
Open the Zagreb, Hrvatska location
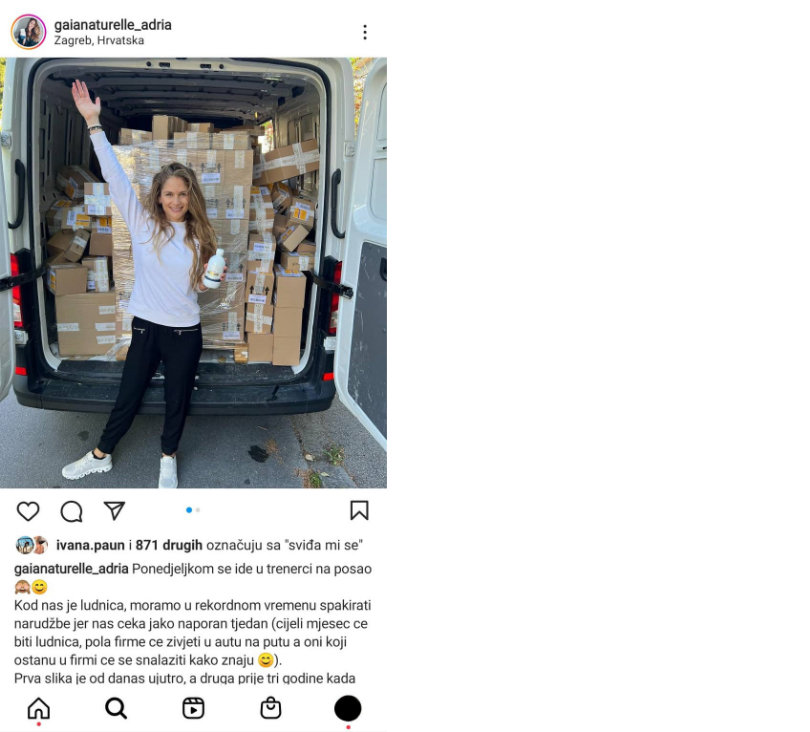point(99,40)
